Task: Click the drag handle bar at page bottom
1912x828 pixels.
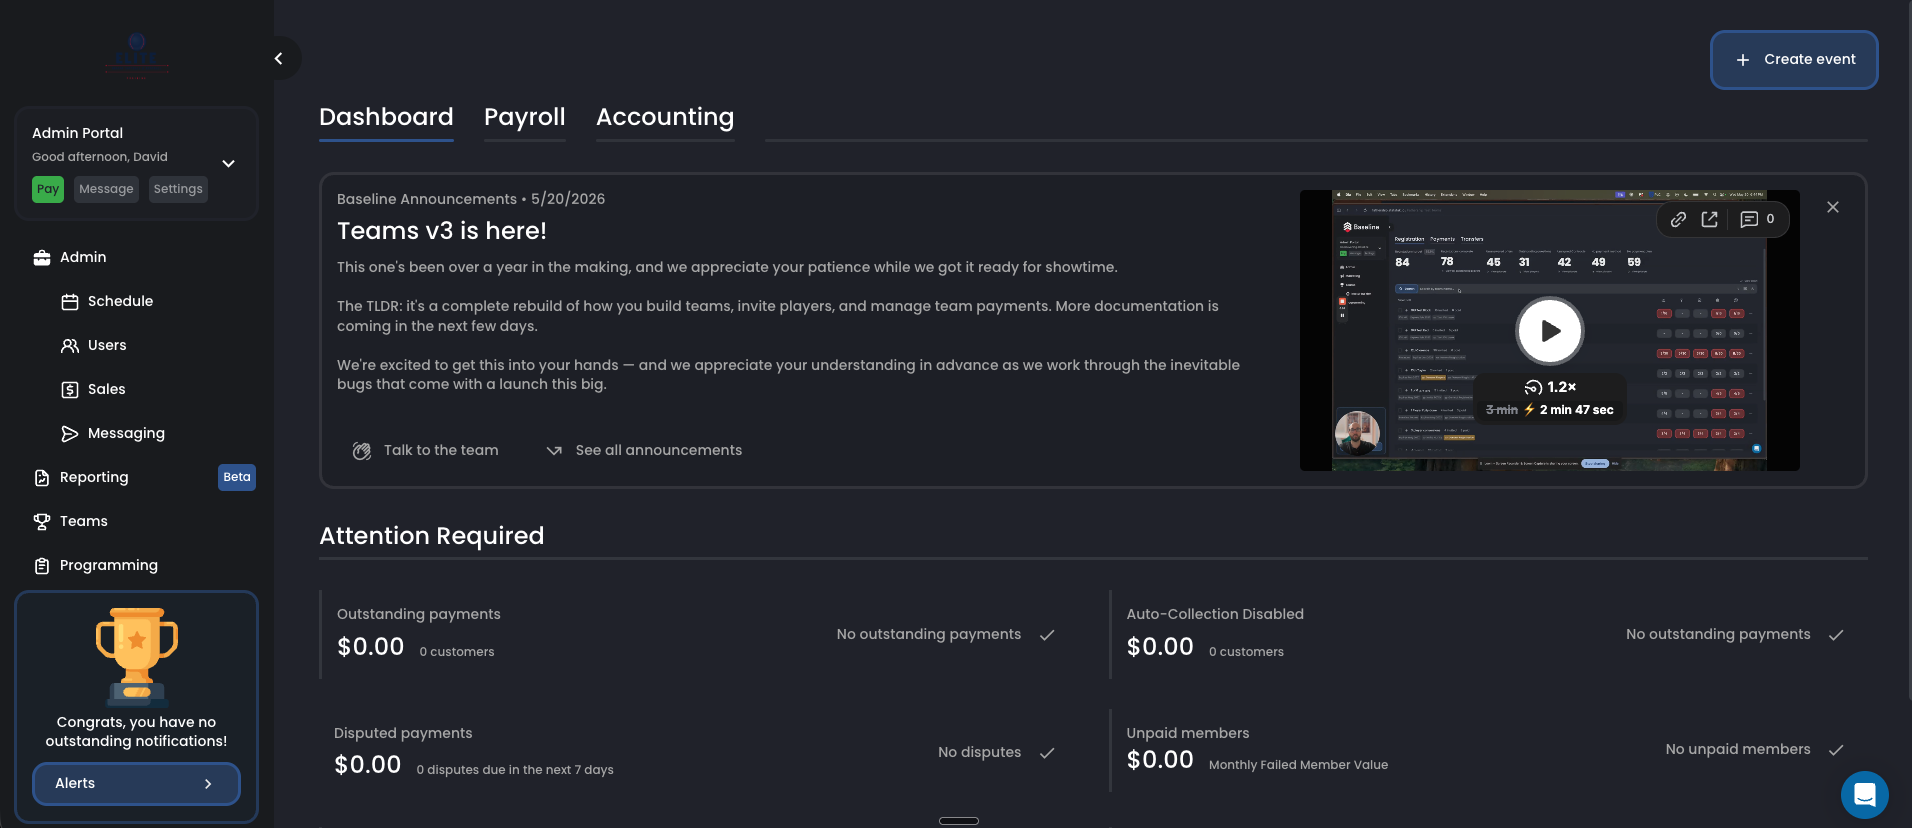Action: point(958,821)
